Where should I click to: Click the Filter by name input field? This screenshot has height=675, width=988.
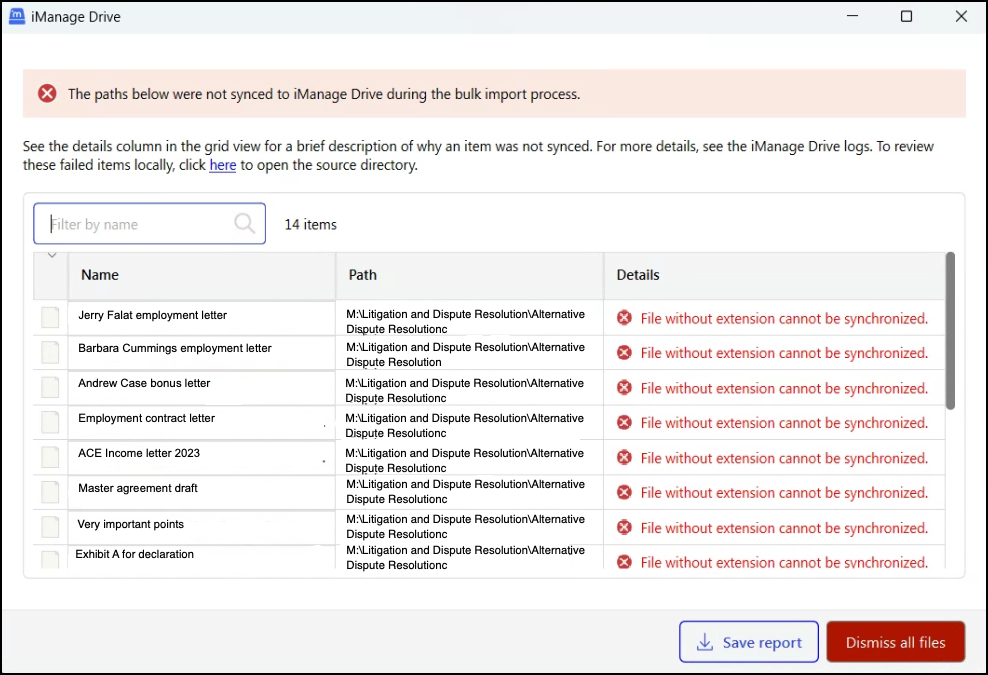pos(140,224)
